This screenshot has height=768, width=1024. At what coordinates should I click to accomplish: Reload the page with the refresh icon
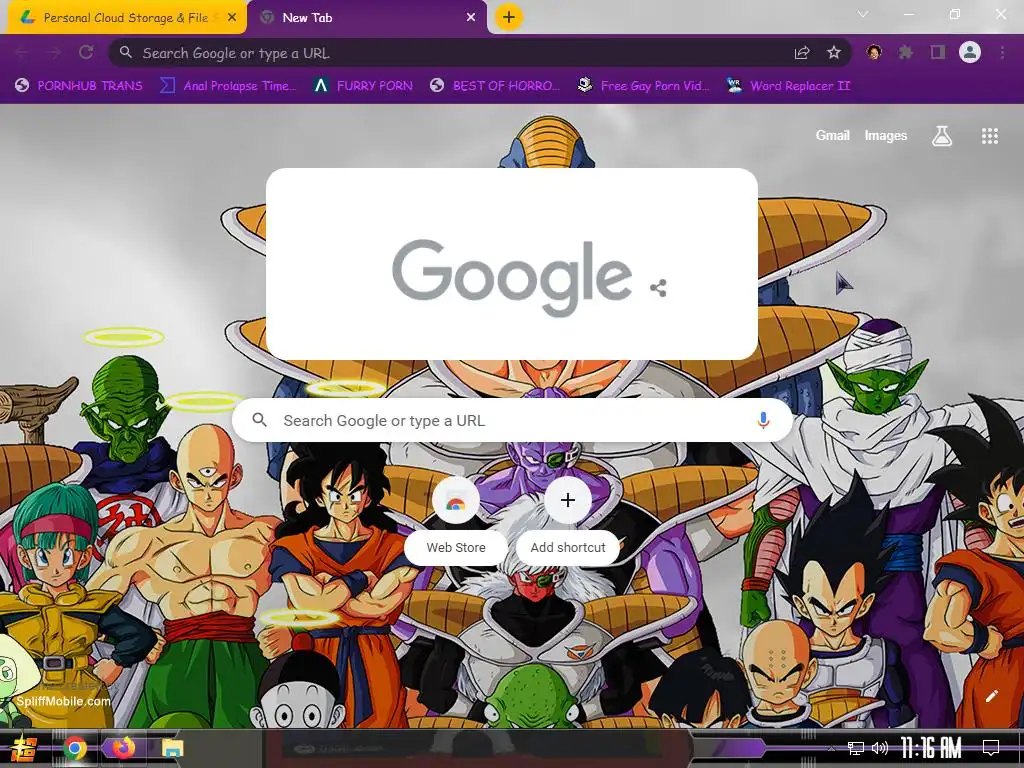pyautogui.click(x=86, y=52)
